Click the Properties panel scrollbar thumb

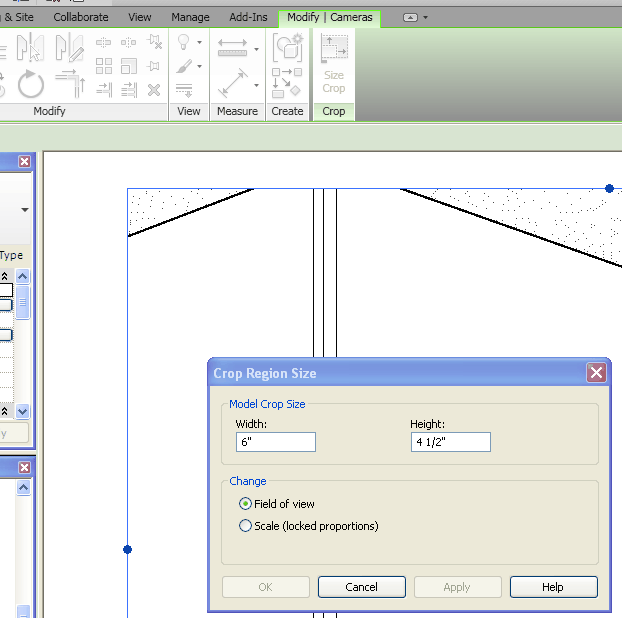[23, 300]
